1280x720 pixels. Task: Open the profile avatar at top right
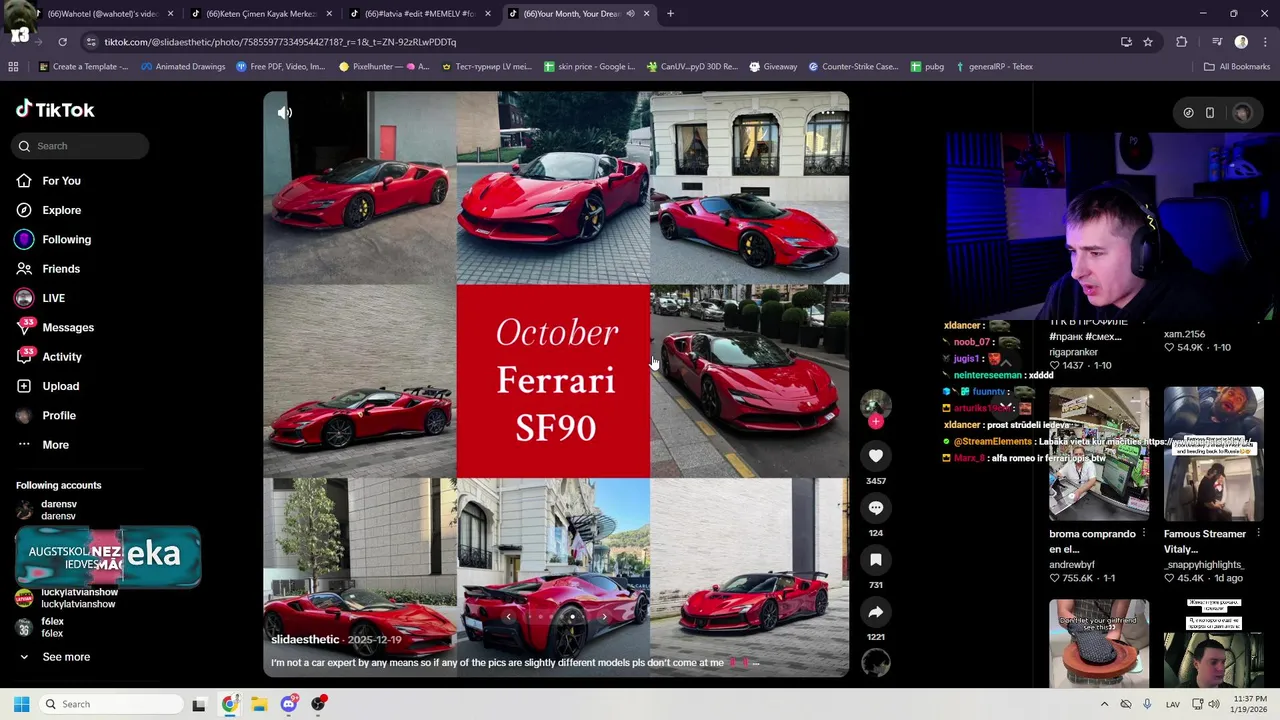1243,113
